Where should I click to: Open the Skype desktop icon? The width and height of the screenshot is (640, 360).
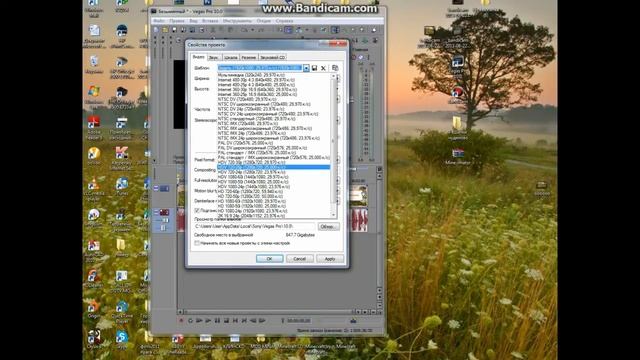coord(122,338)
